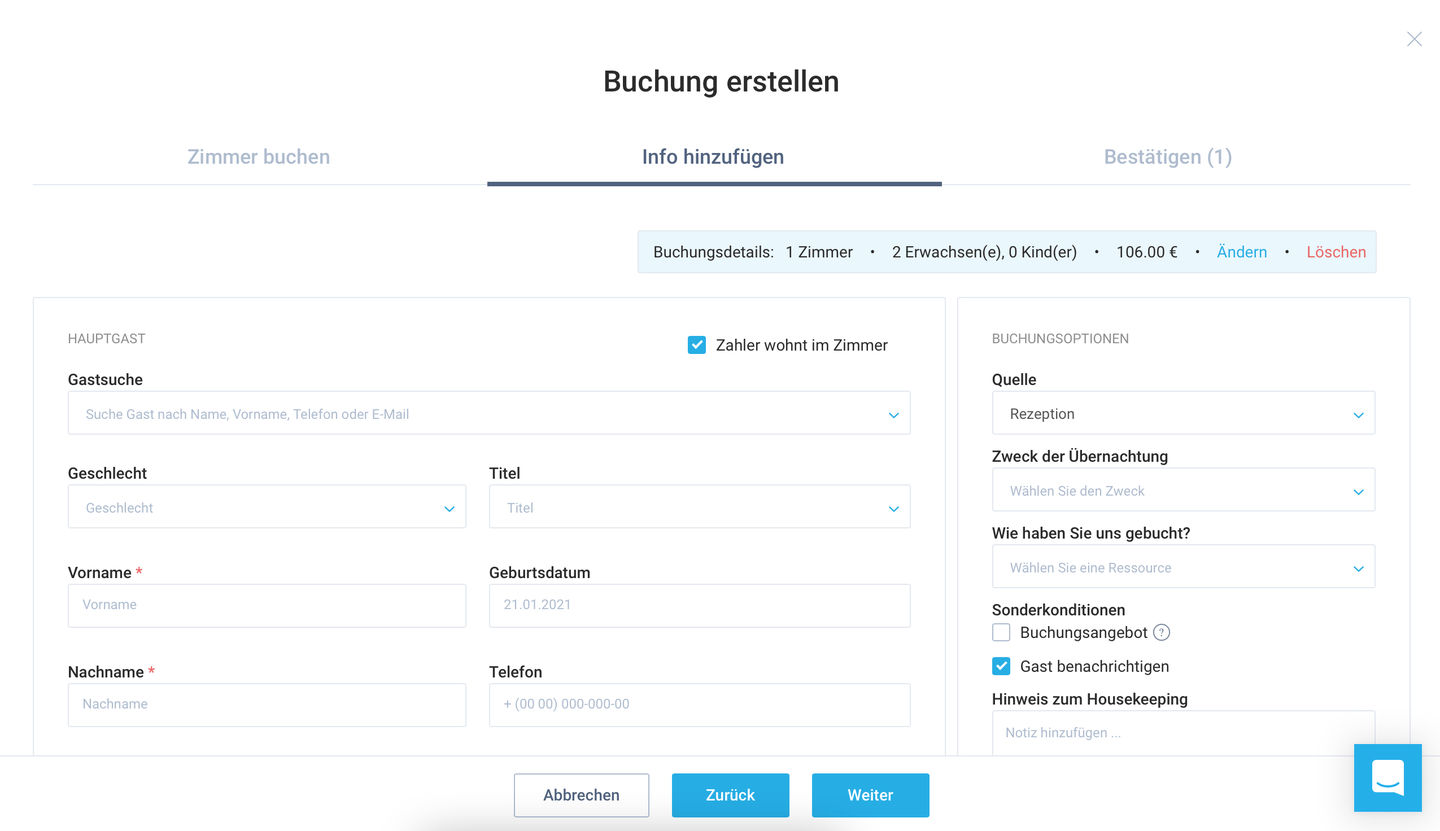Click the Ändern link in Buchungsdetails
This screenshot has width=1440, height=831.
click(x=1242, y=252)
